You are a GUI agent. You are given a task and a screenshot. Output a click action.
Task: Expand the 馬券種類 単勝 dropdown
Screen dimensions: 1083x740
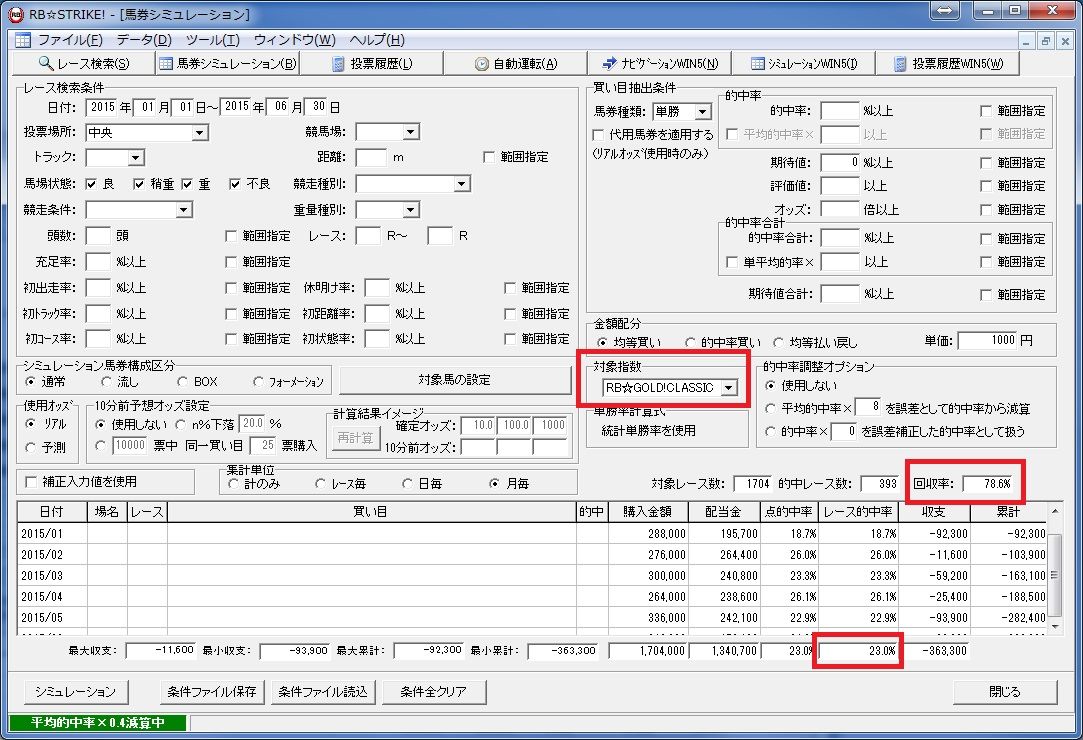702,111
